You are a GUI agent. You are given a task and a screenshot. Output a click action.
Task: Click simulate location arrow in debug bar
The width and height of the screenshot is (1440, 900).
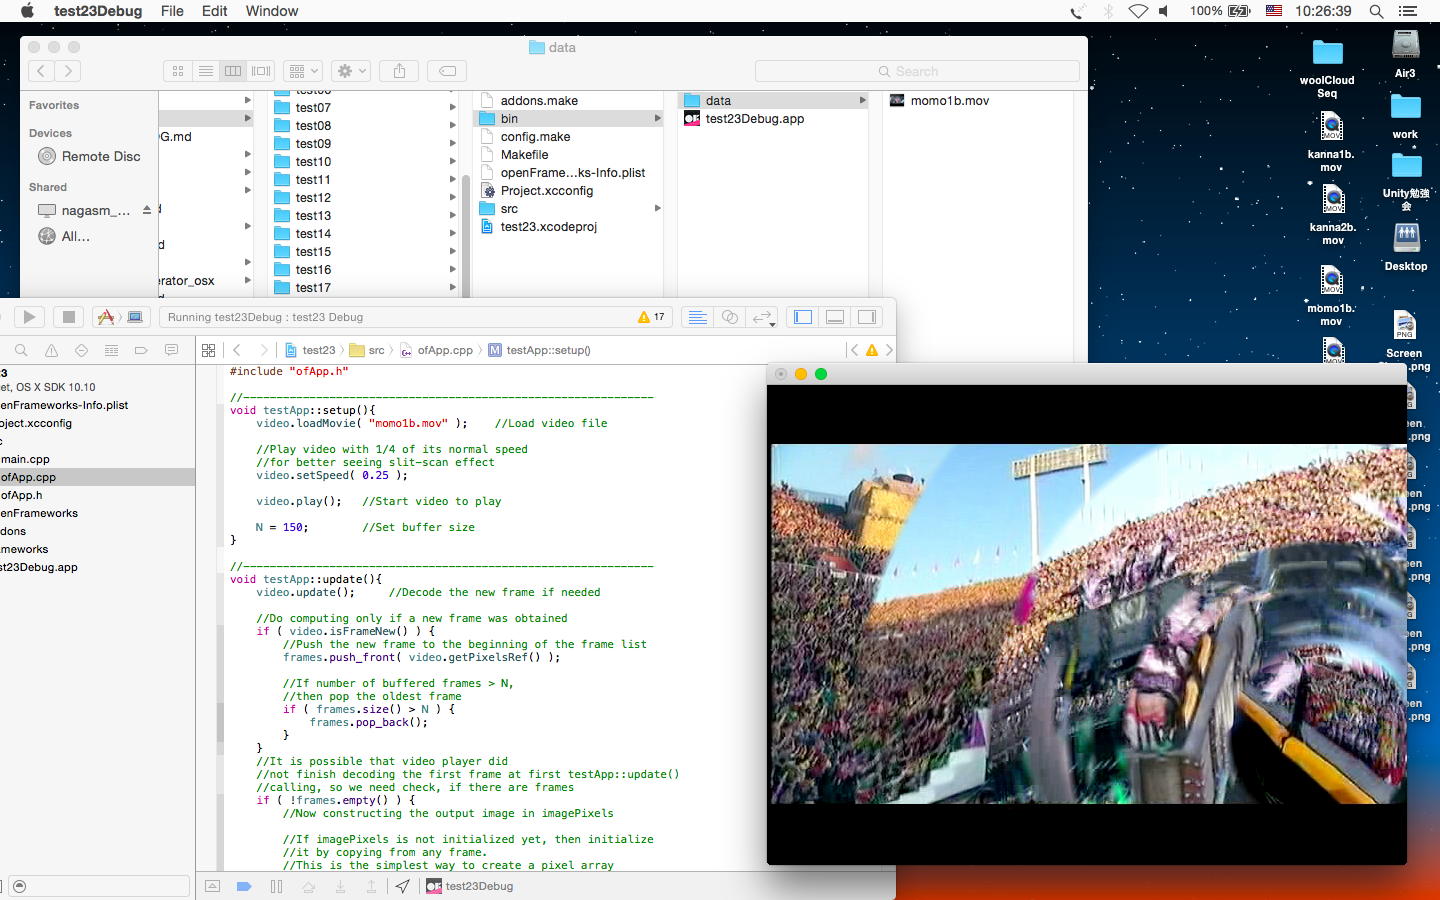402,886
